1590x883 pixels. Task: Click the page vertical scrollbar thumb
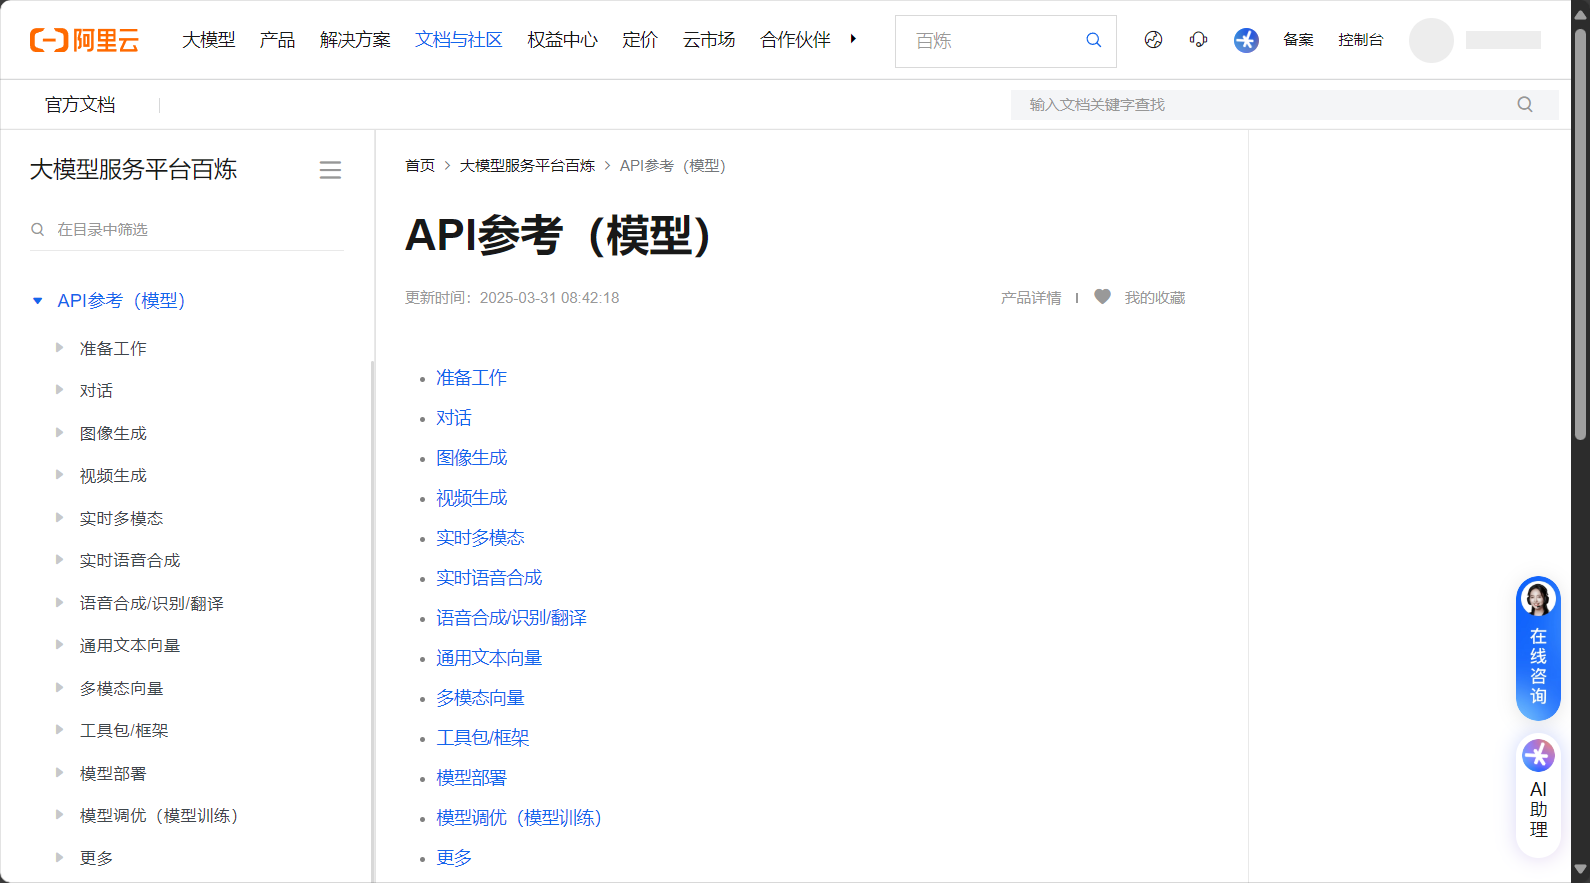[x=1580, y=232]
